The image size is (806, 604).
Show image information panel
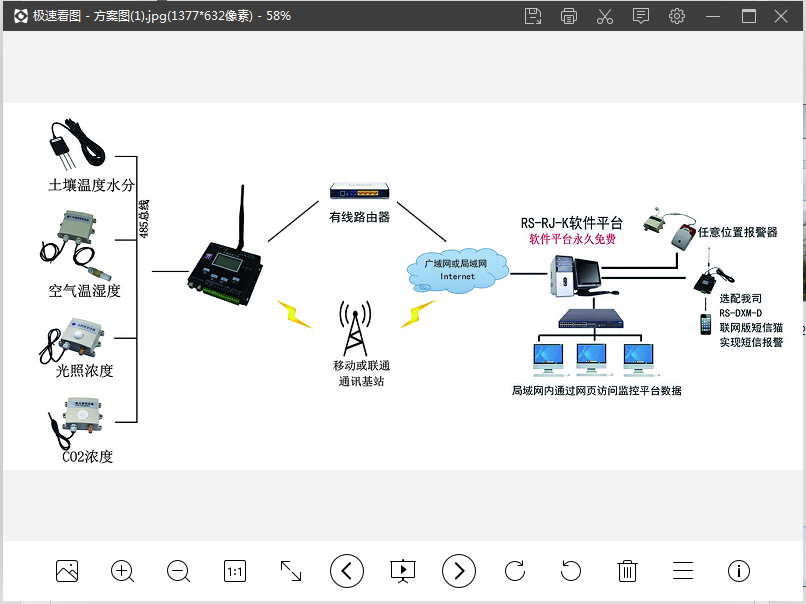(x=739, y=571)
